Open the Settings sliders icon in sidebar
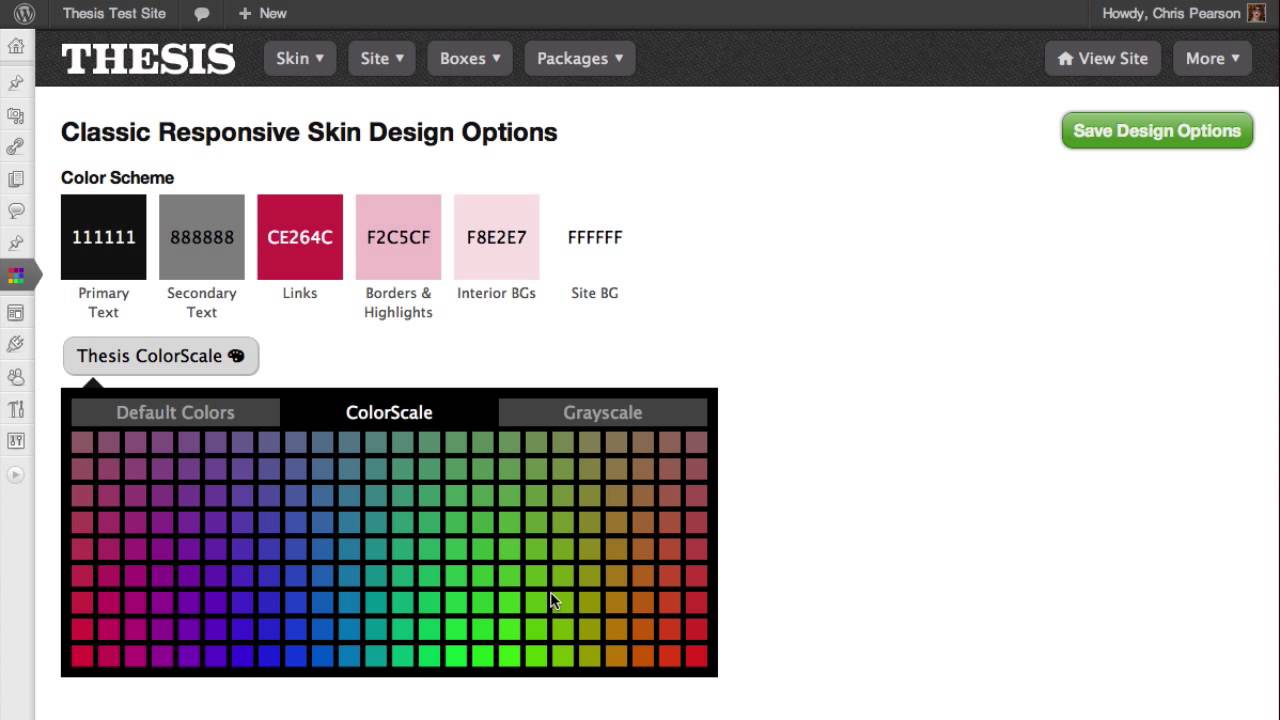Screen dimensions: 1280x720 point(16,440)
